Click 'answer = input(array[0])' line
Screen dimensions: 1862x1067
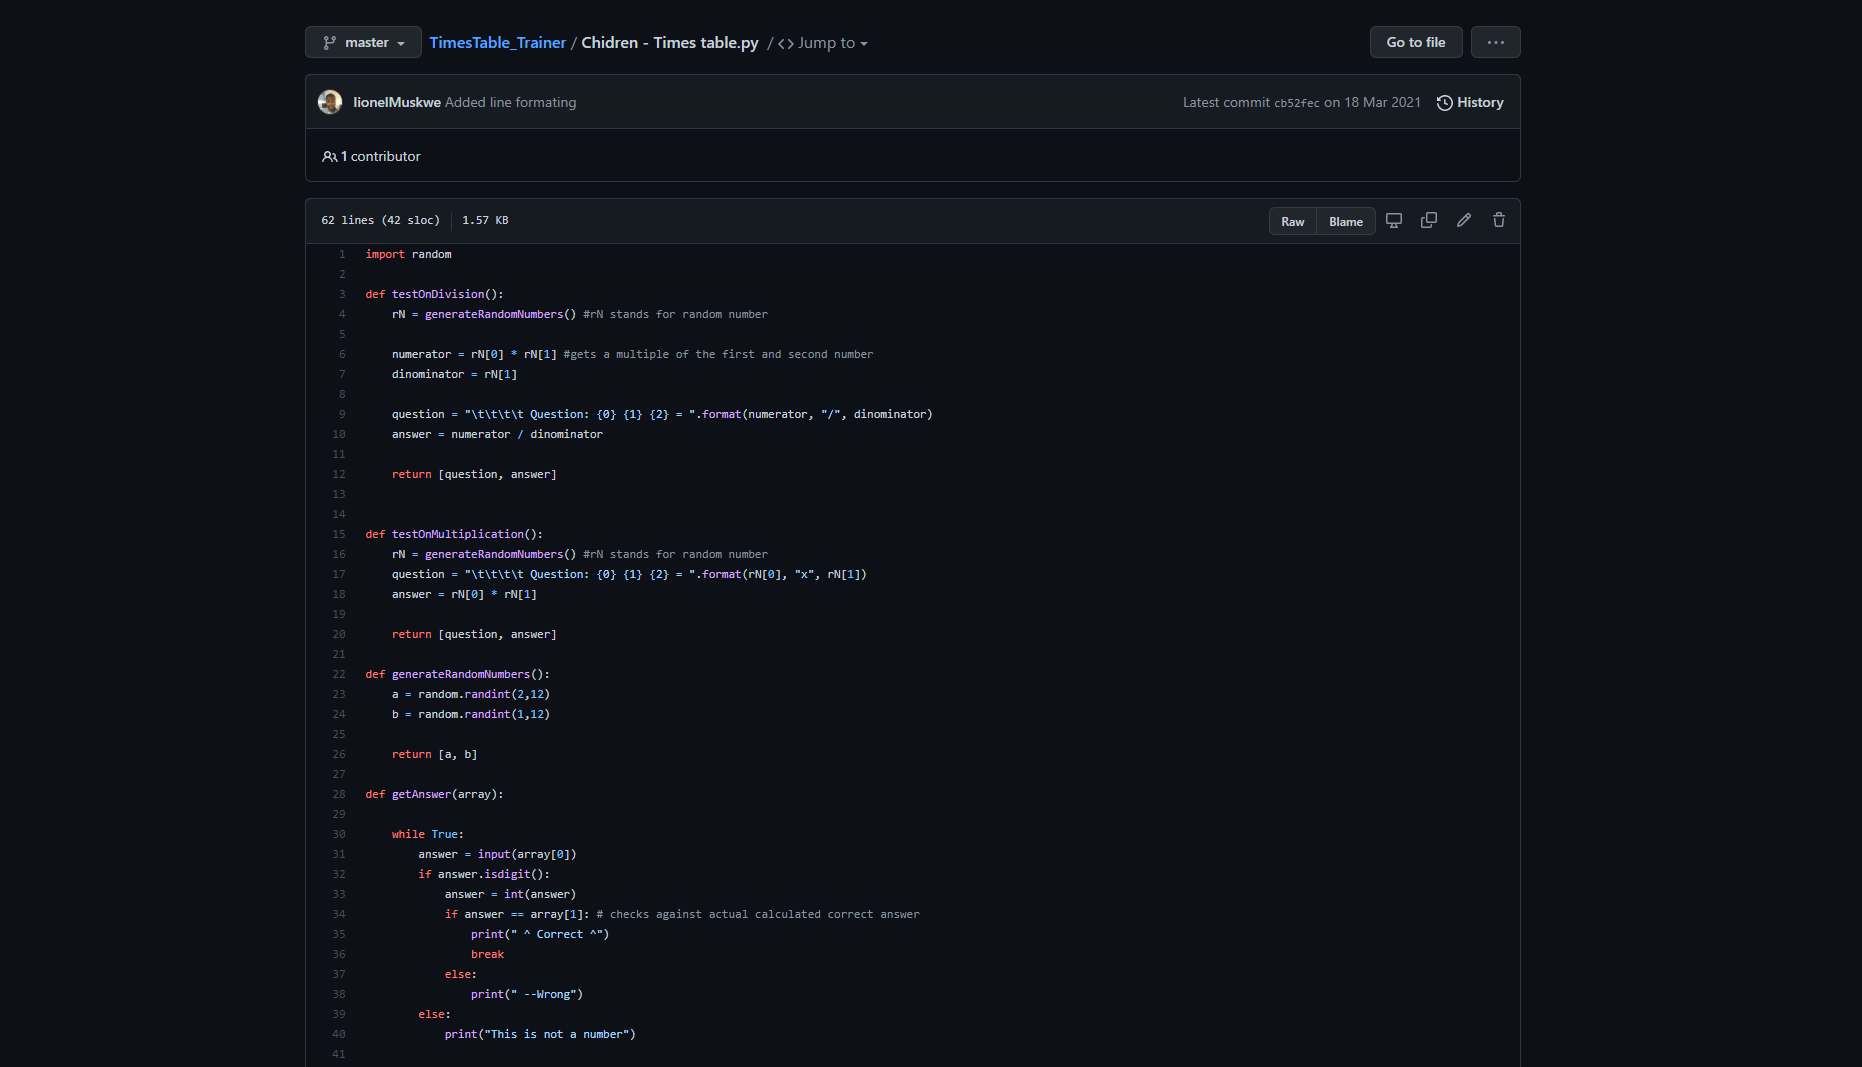[497, 854]
